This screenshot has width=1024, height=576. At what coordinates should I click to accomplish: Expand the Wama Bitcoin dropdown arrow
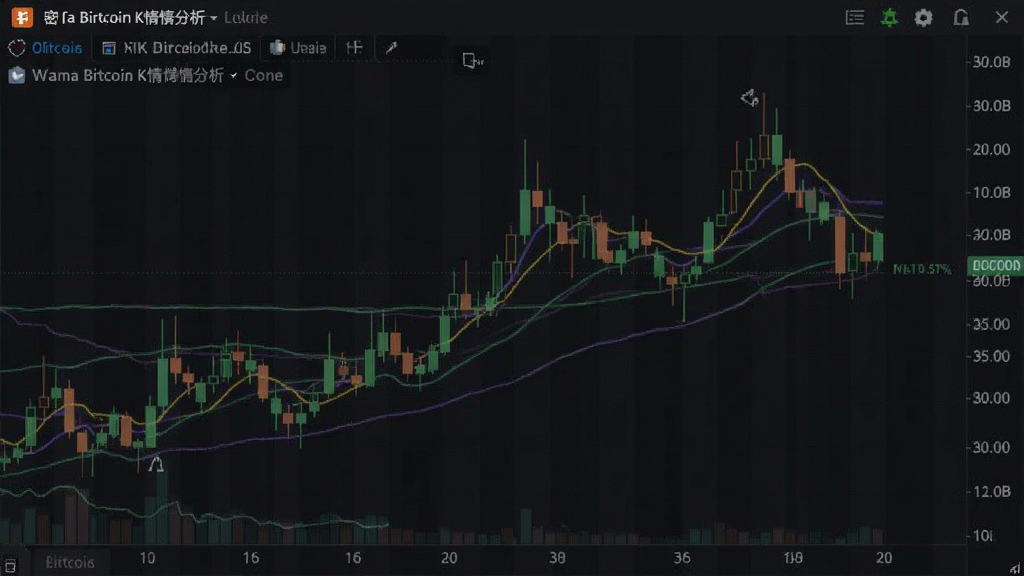point(233,76)
